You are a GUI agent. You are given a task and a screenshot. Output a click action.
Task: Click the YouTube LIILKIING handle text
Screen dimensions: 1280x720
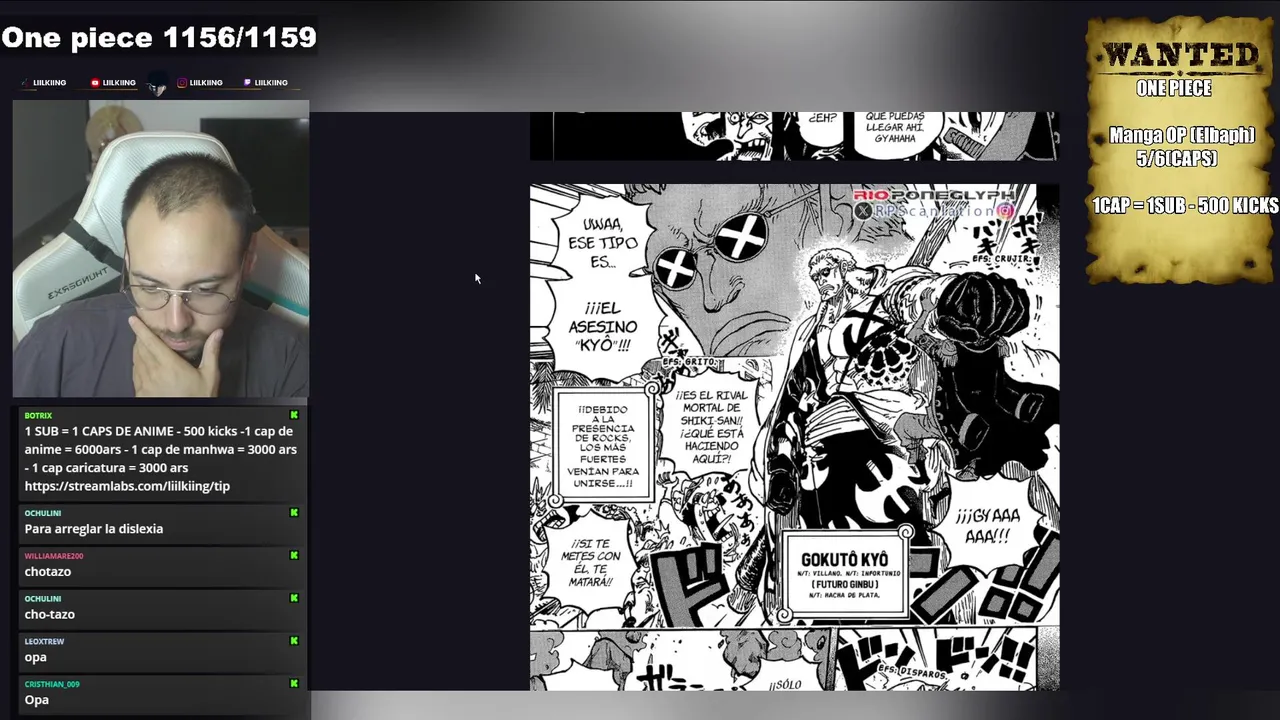click(119, 83)
